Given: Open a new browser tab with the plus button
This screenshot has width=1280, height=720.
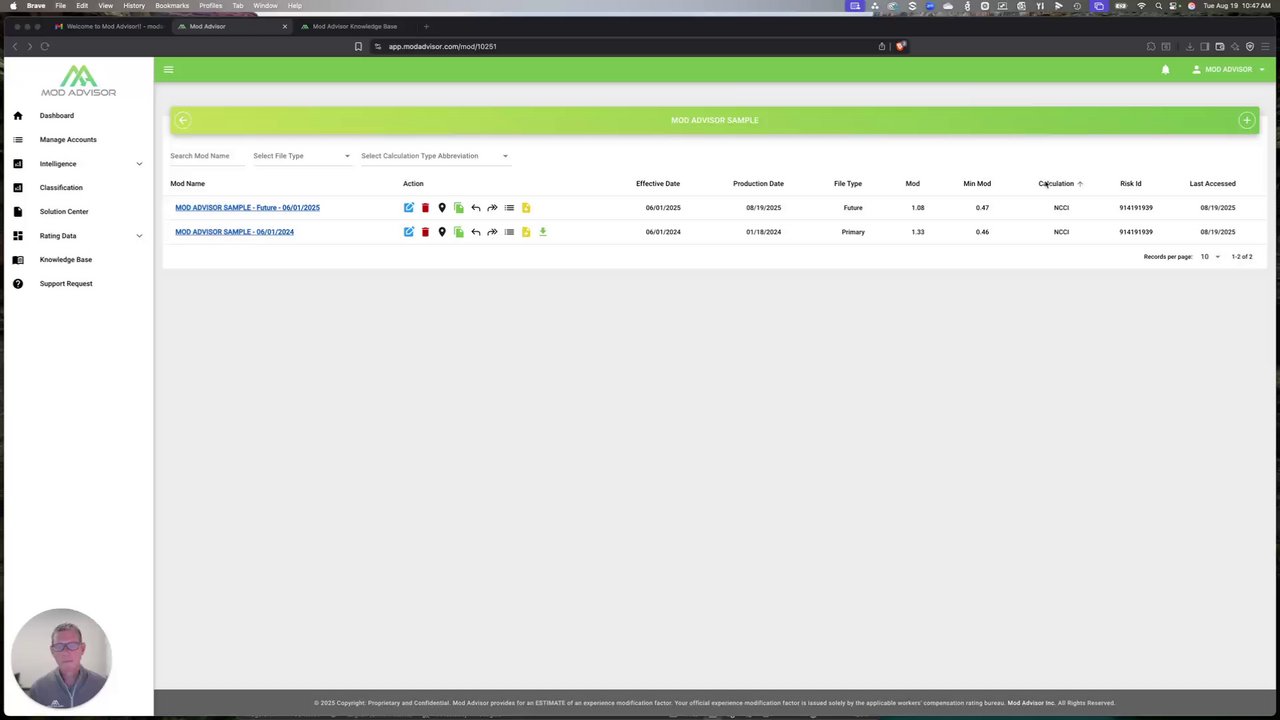Looking at the screenshot, I should click(426, 26).
